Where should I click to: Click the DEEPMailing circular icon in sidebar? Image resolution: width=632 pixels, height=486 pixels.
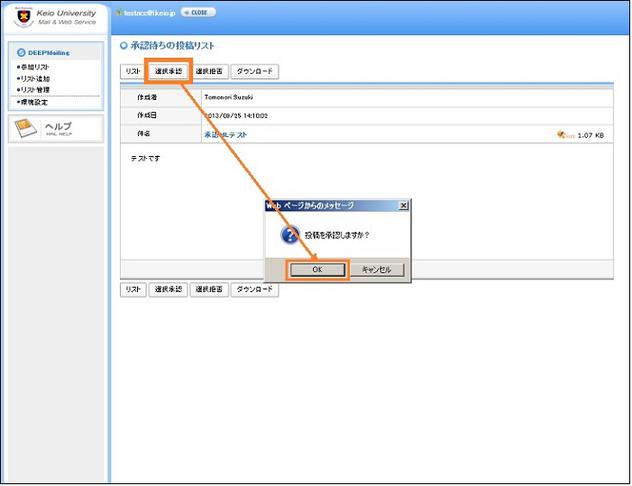coord(21,52)
